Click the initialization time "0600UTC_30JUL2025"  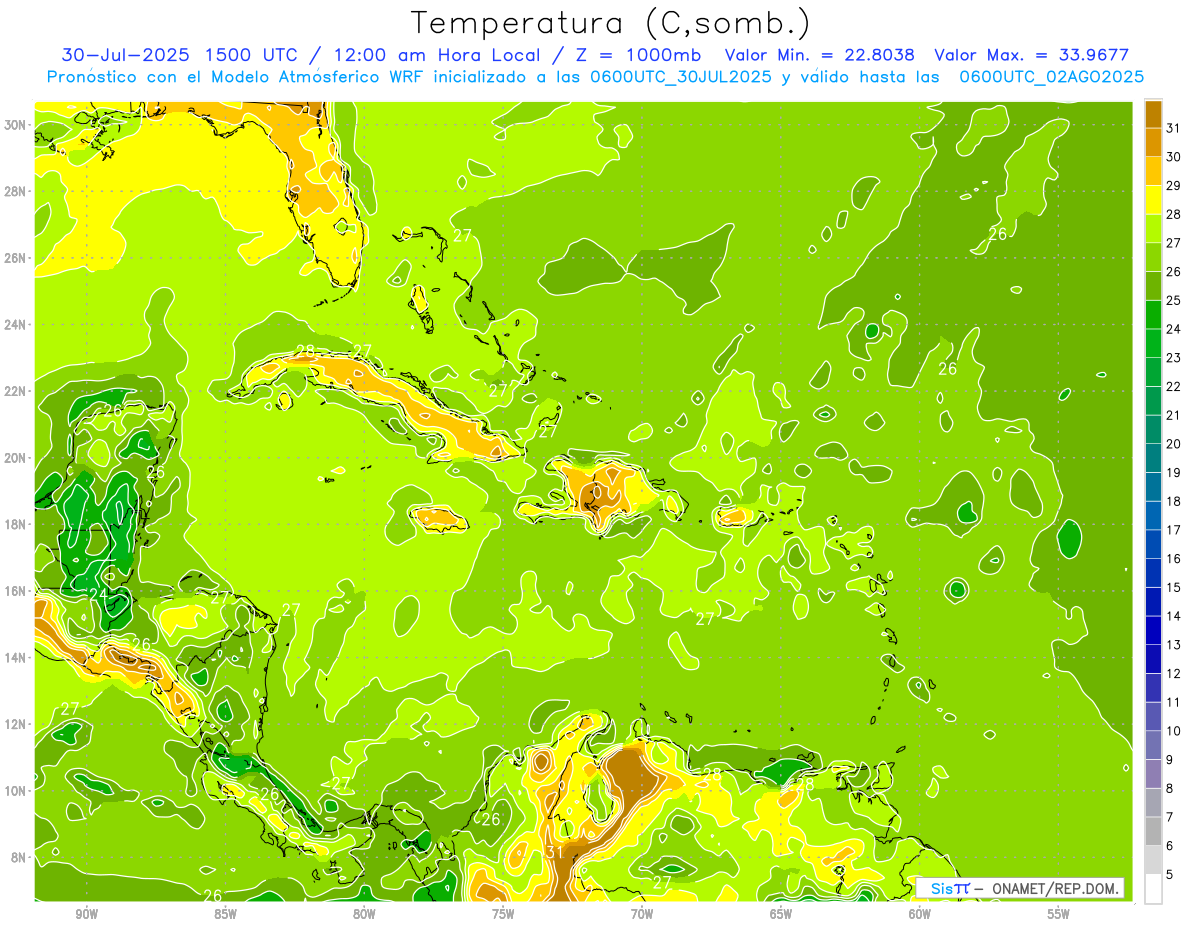[x=681, y=76]
